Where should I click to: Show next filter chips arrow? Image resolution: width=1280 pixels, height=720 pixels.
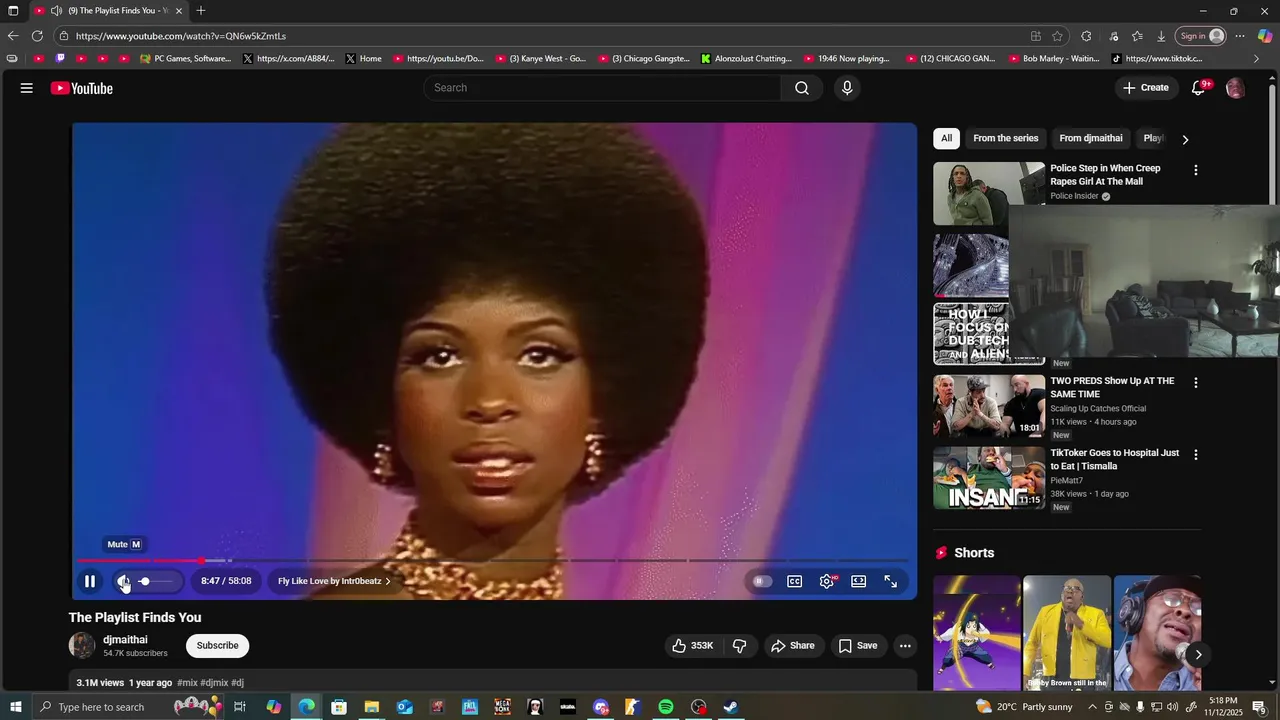(x=1185, y=139)
